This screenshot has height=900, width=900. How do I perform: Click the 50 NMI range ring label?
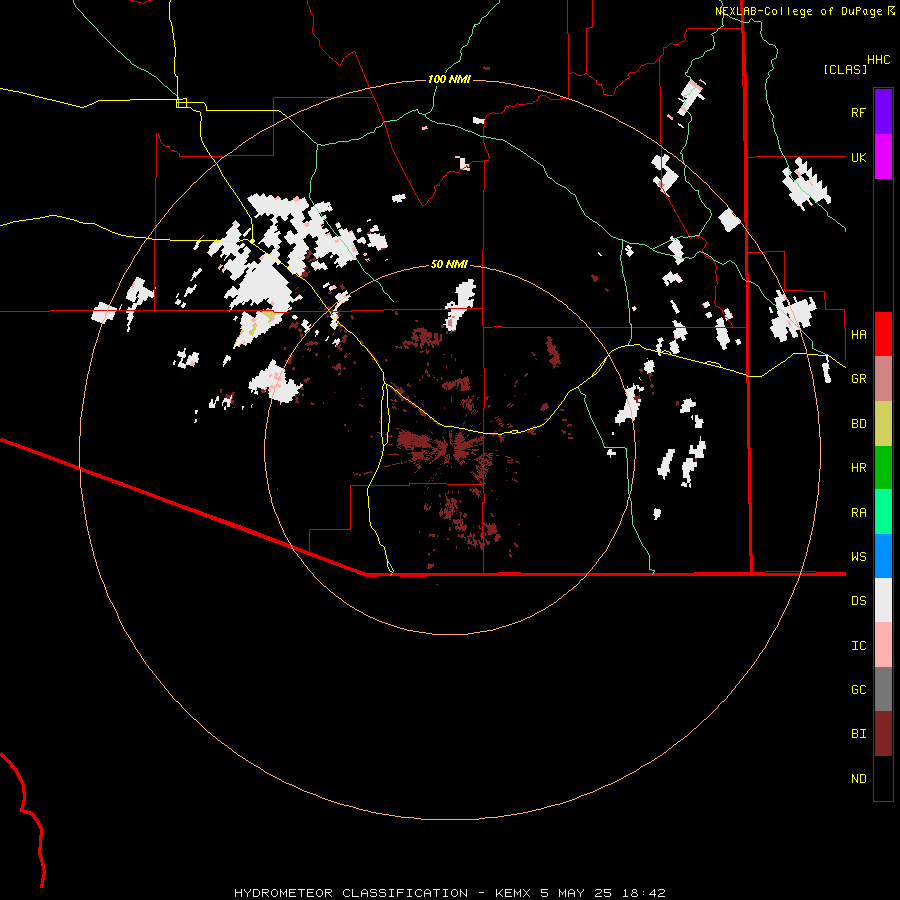449,264
